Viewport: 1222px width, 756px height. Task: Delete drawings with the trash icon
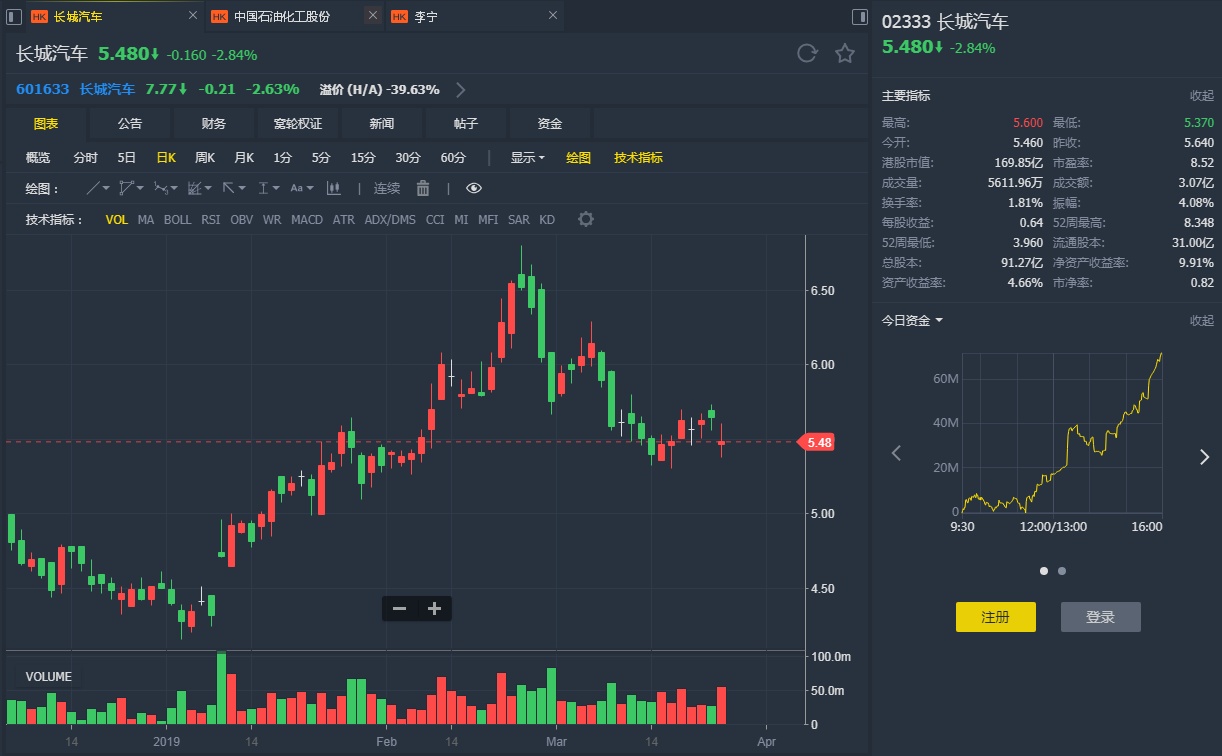423,188
